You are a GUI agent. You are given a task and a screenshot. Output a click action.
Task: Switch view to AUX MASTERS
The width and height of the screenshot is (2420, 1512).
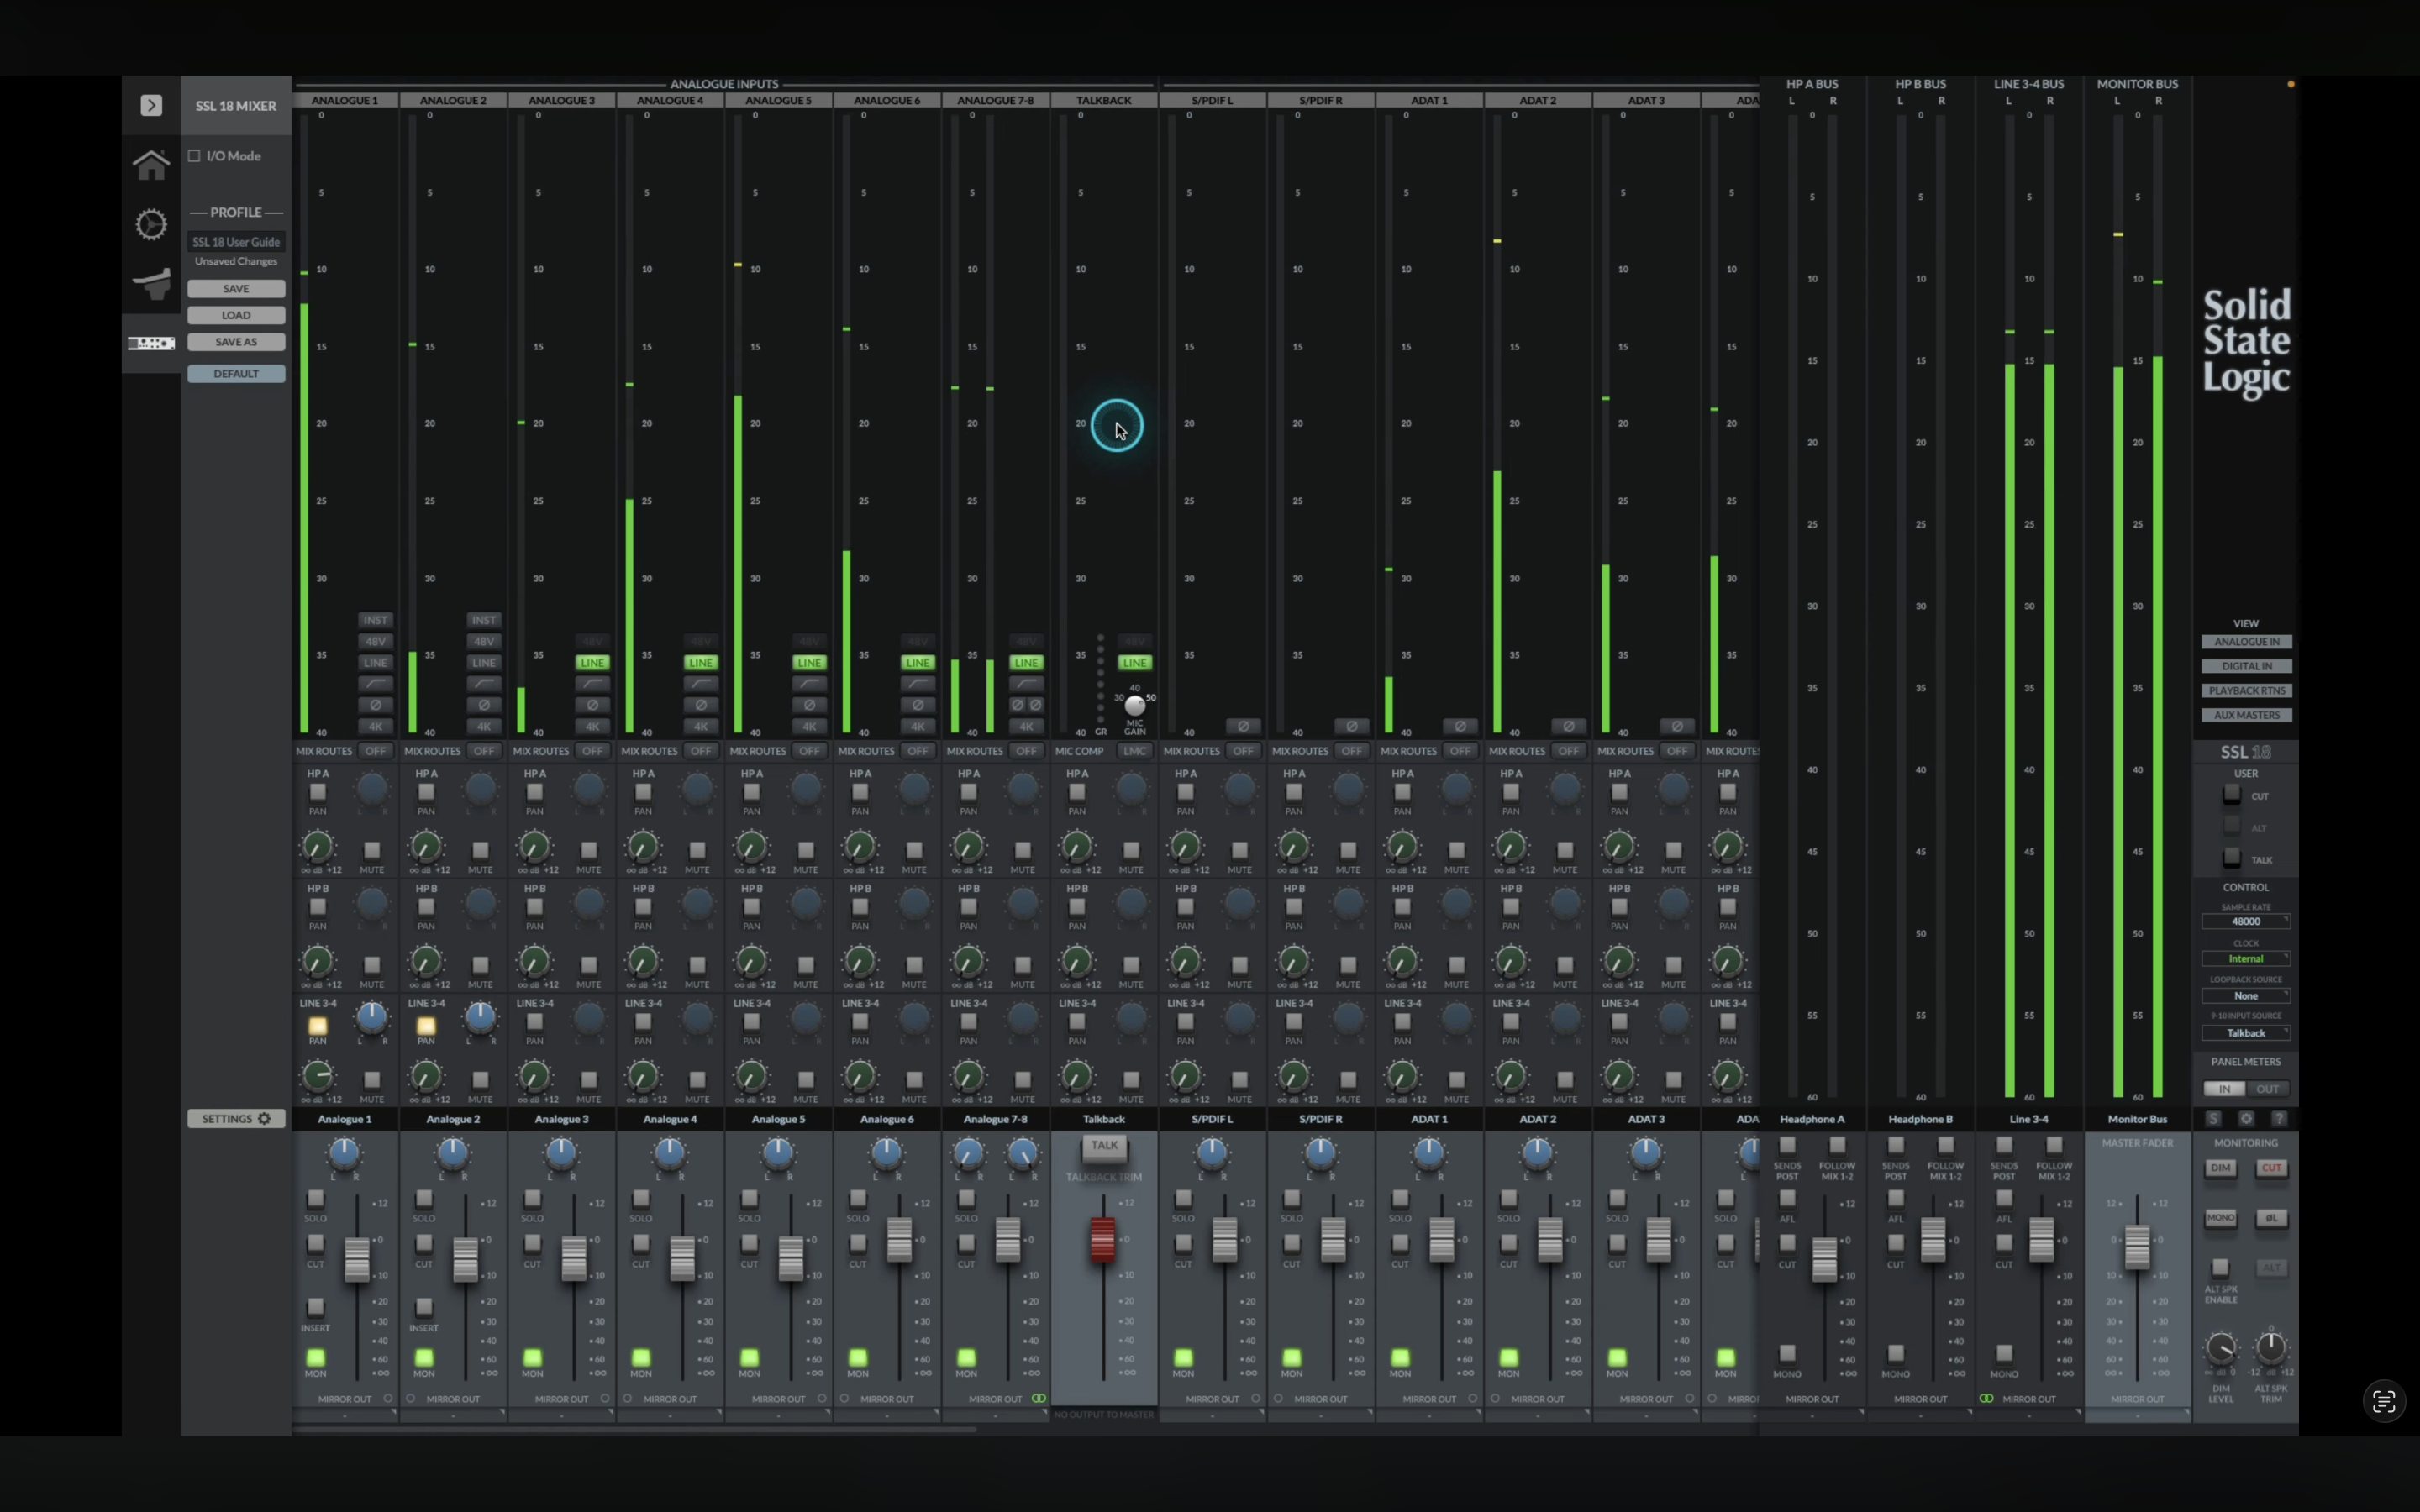[2246, 715]
